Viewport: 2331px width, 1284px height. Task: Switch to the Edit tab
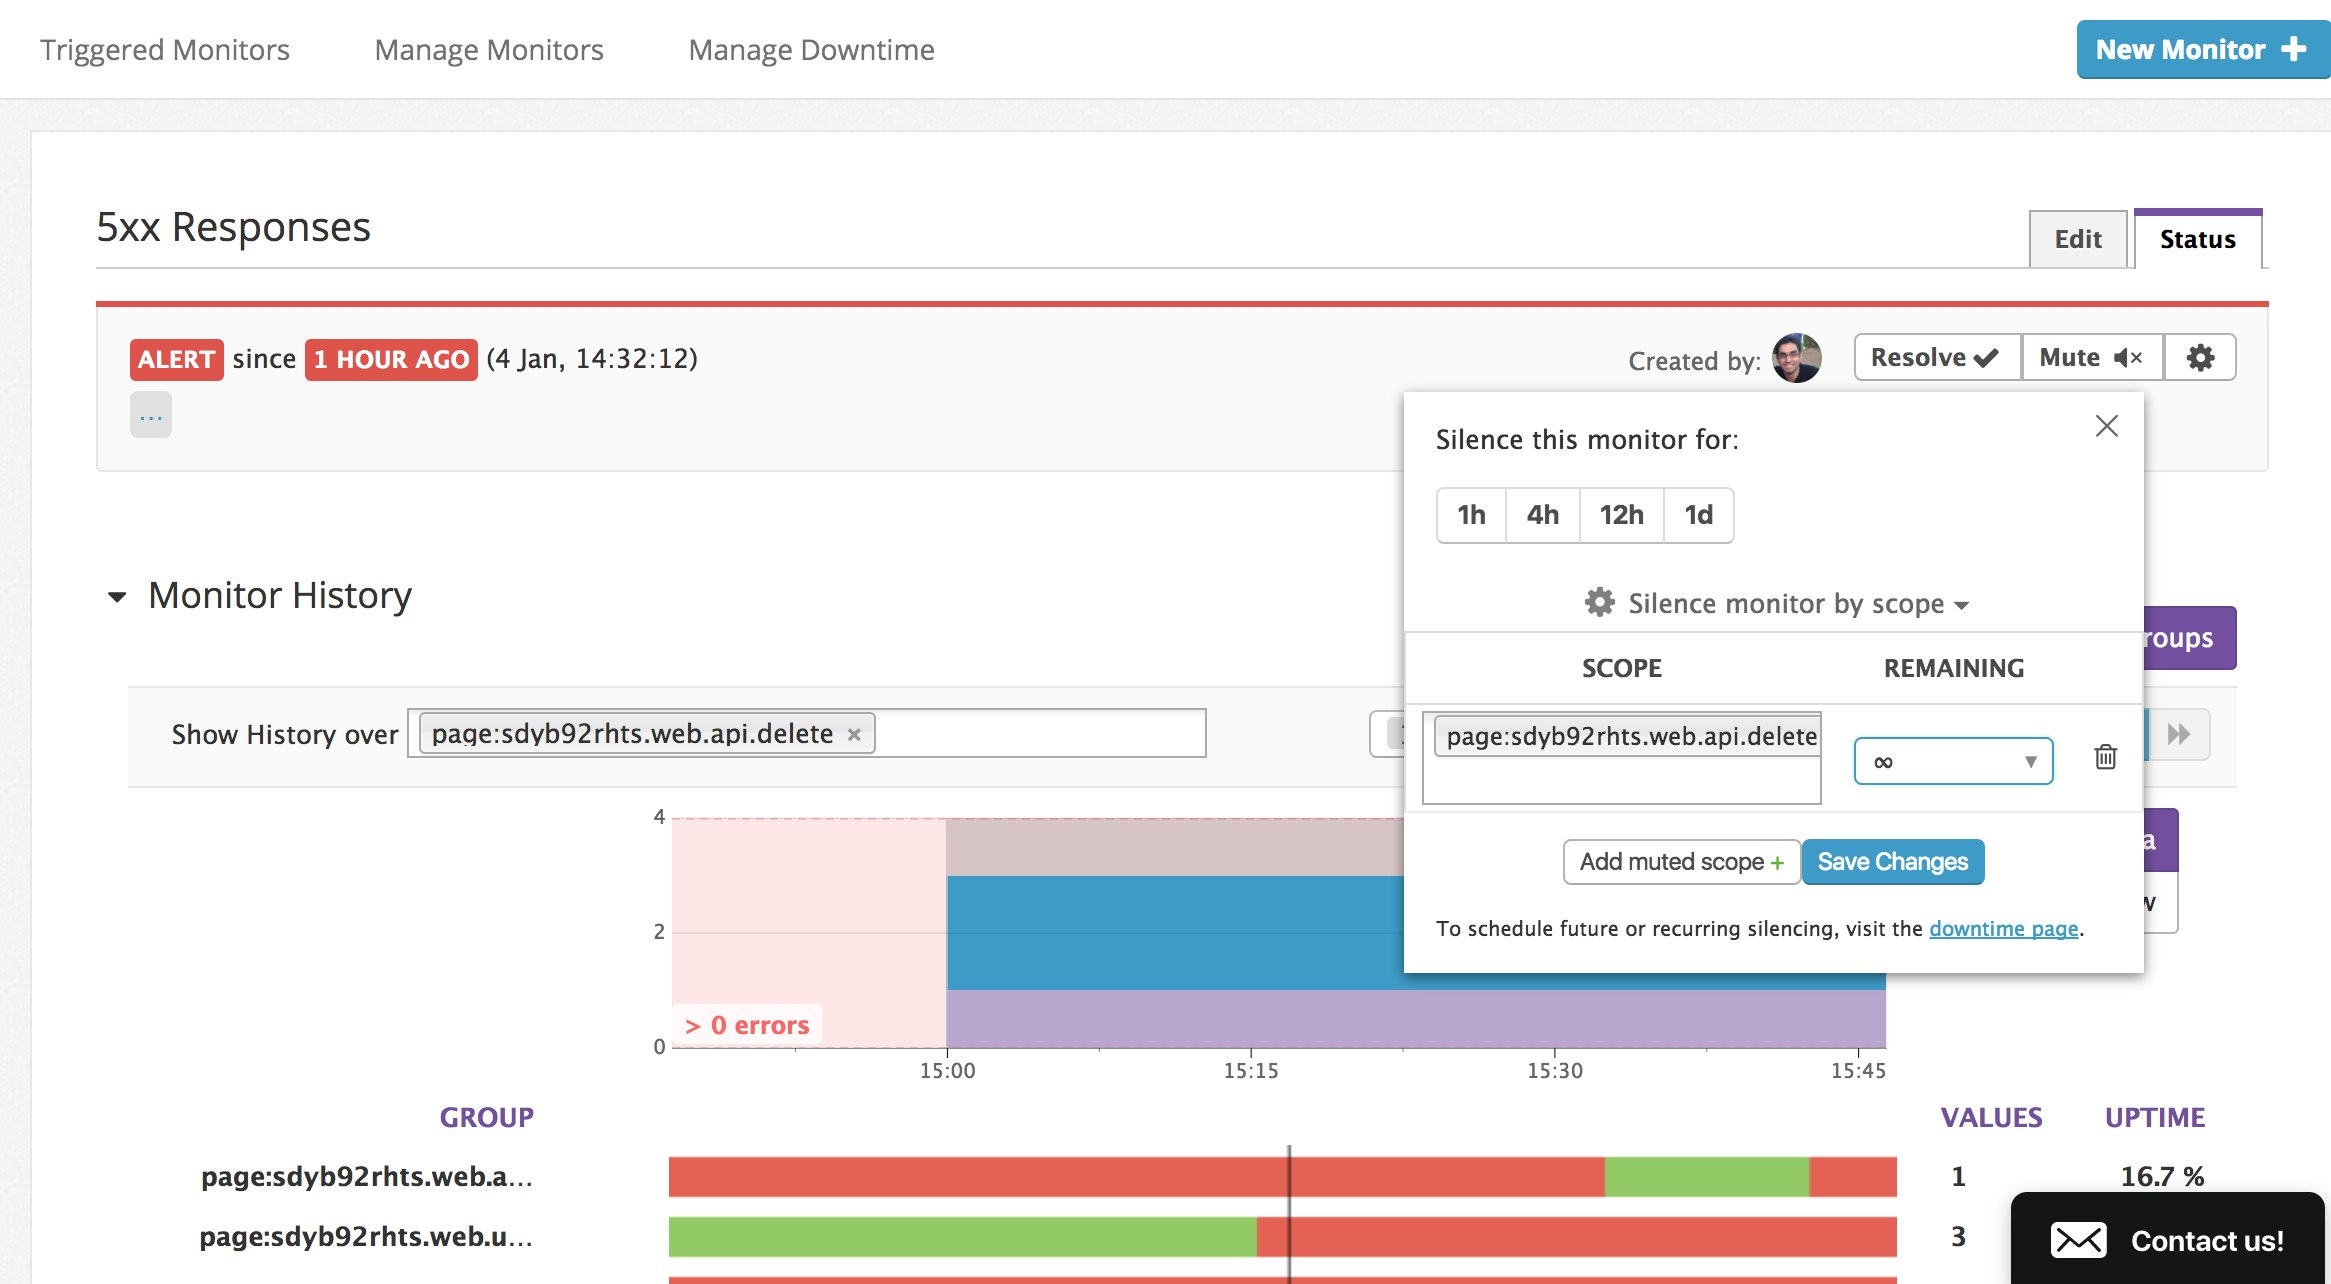tap(2077, 239)
